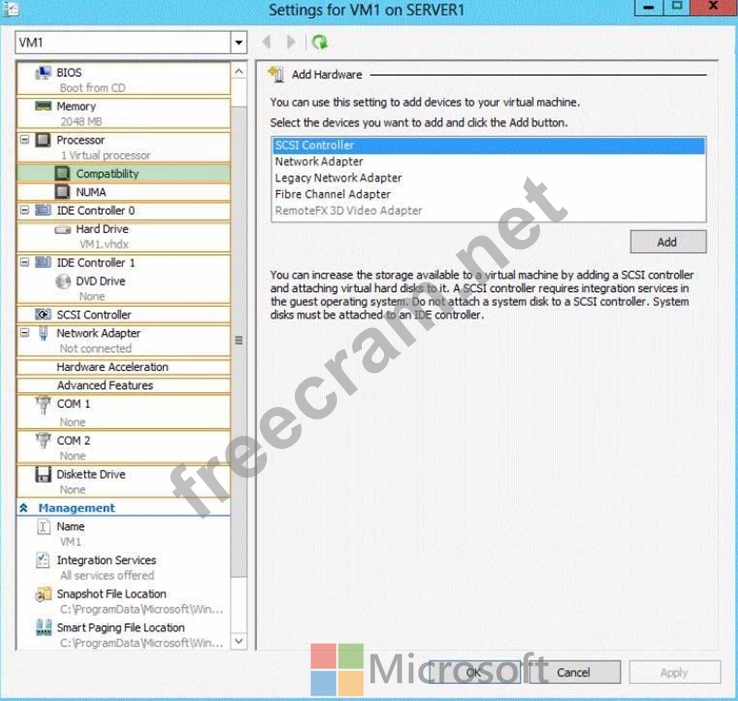
Task: Click the Processor icon
Action: pyautogui.click(x=43, y=140)
